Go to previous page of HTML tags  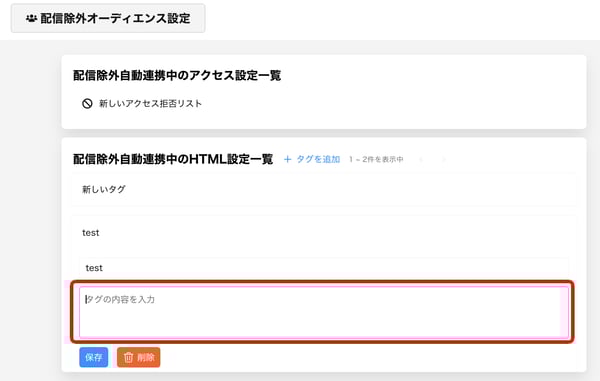click(x=421, y=159)
